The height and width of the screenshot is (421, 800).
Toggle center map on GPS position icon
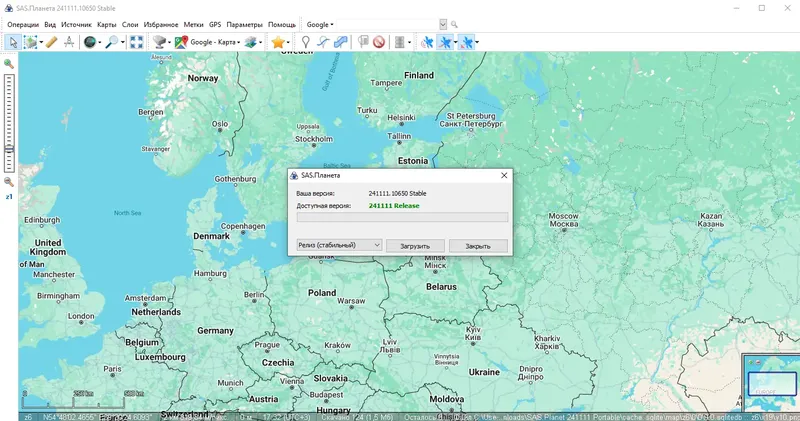click(x=466, y=42)
